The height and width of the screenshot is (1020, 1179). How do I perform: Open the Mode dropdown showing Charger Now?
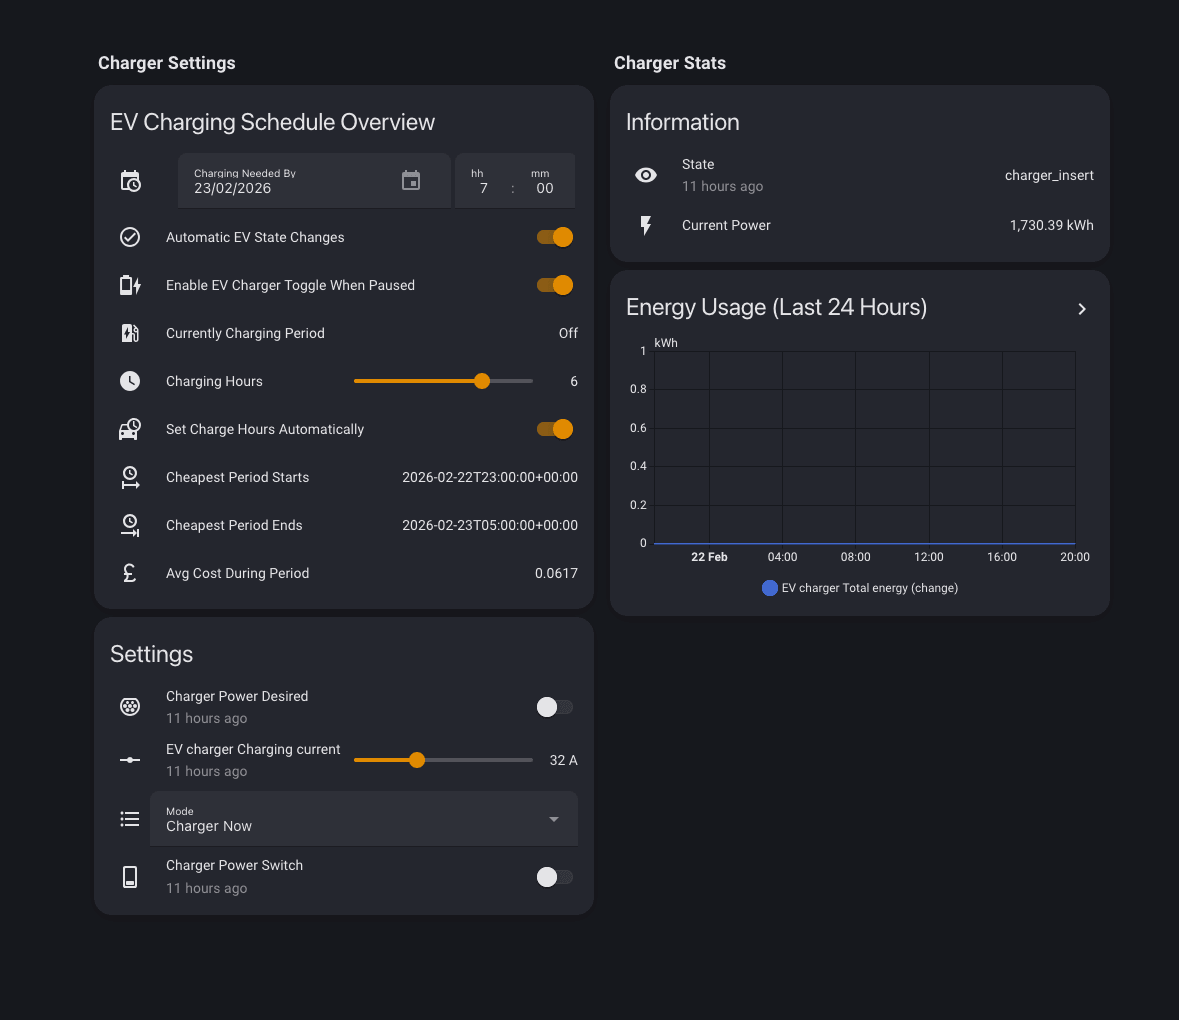click(x=364, y=818)
